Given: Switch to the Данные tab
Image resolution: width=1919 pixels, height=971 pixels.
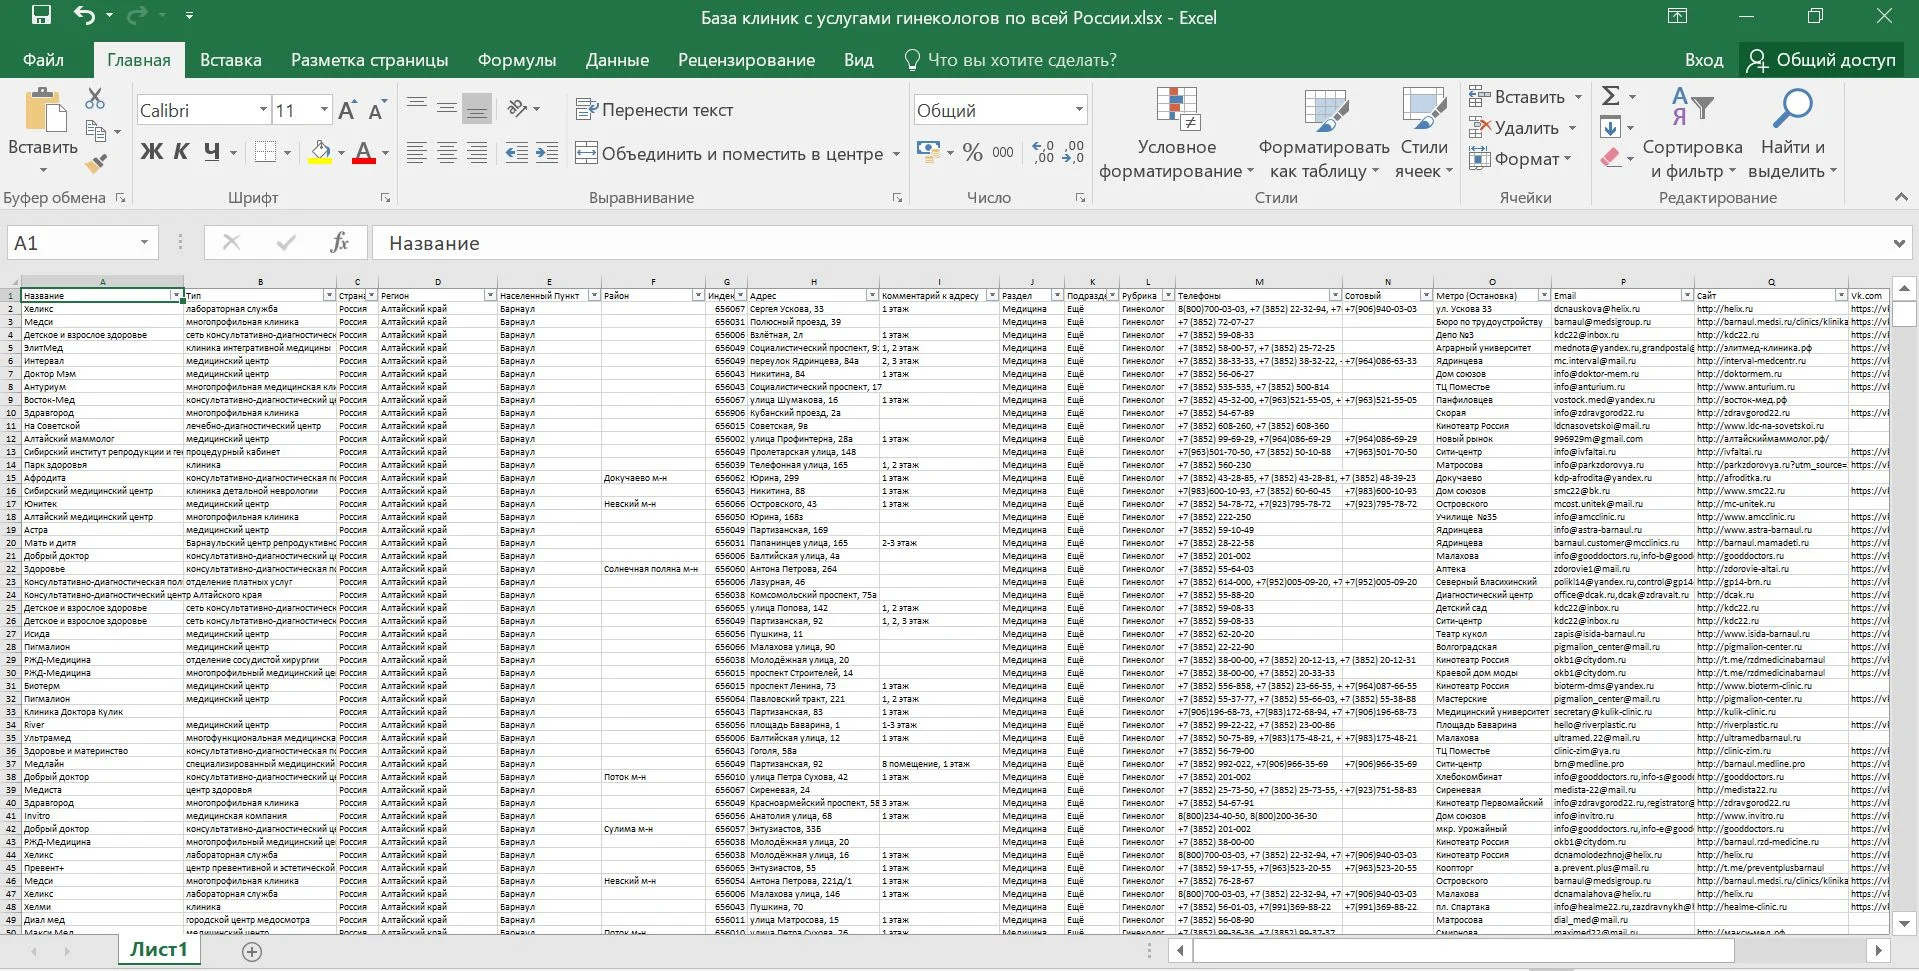Looking at the screenshot, I should click(617, 60).
